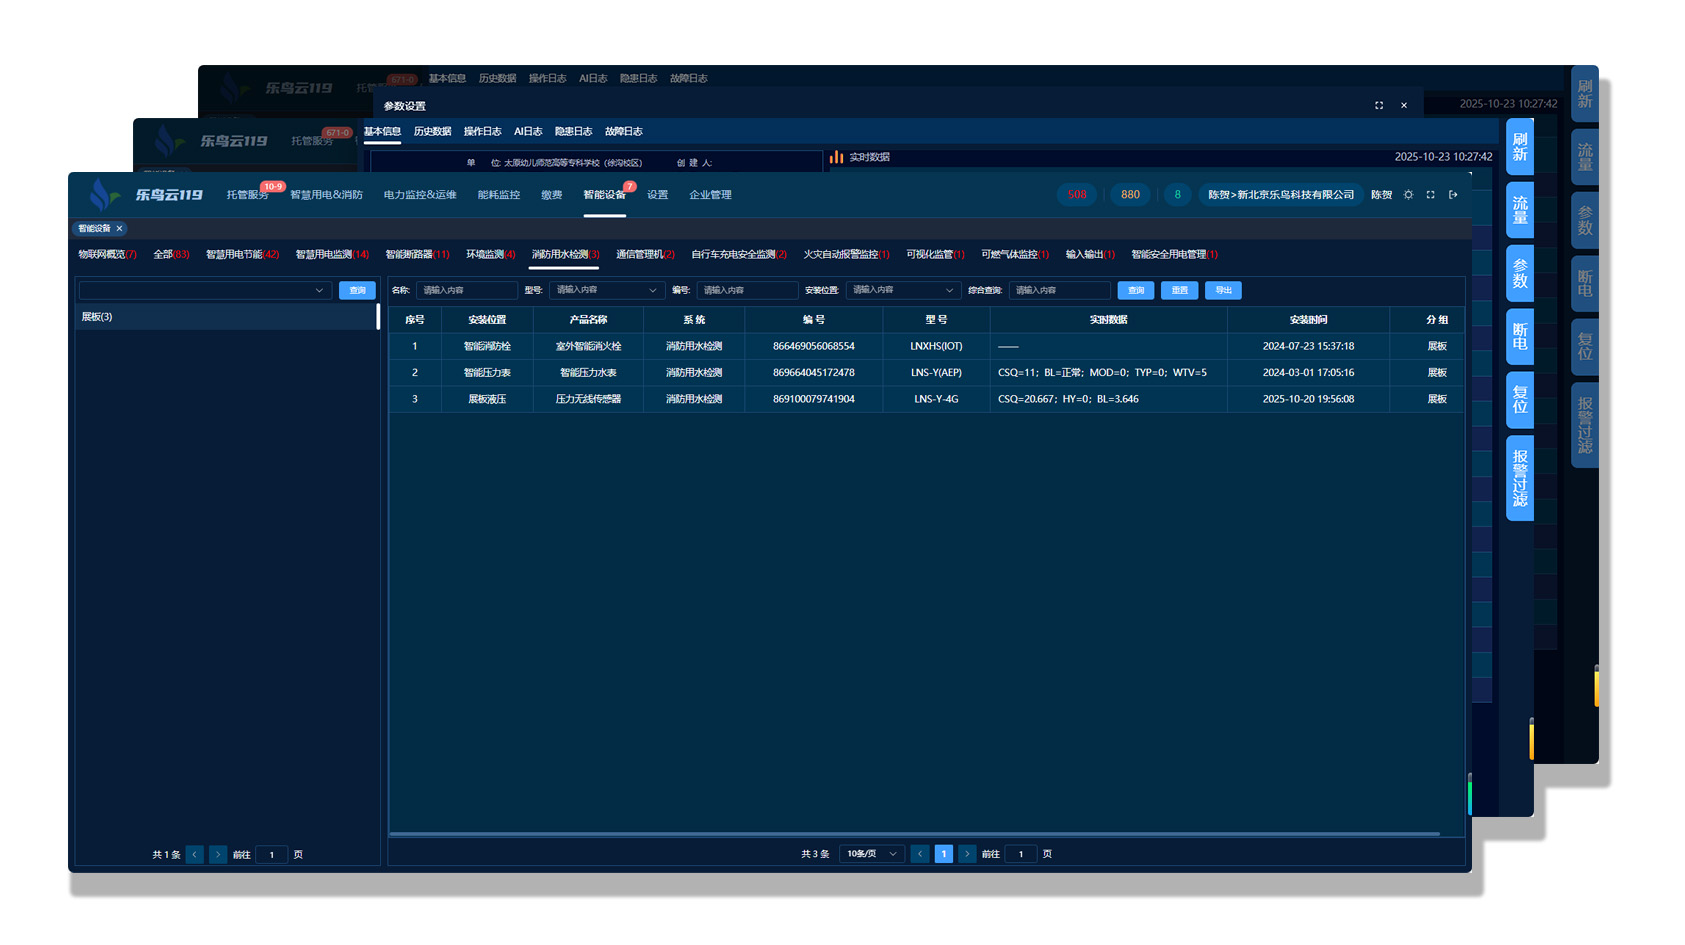Click the fullscreen icon in the top header
The image size is (1685, 945).
1430,195
